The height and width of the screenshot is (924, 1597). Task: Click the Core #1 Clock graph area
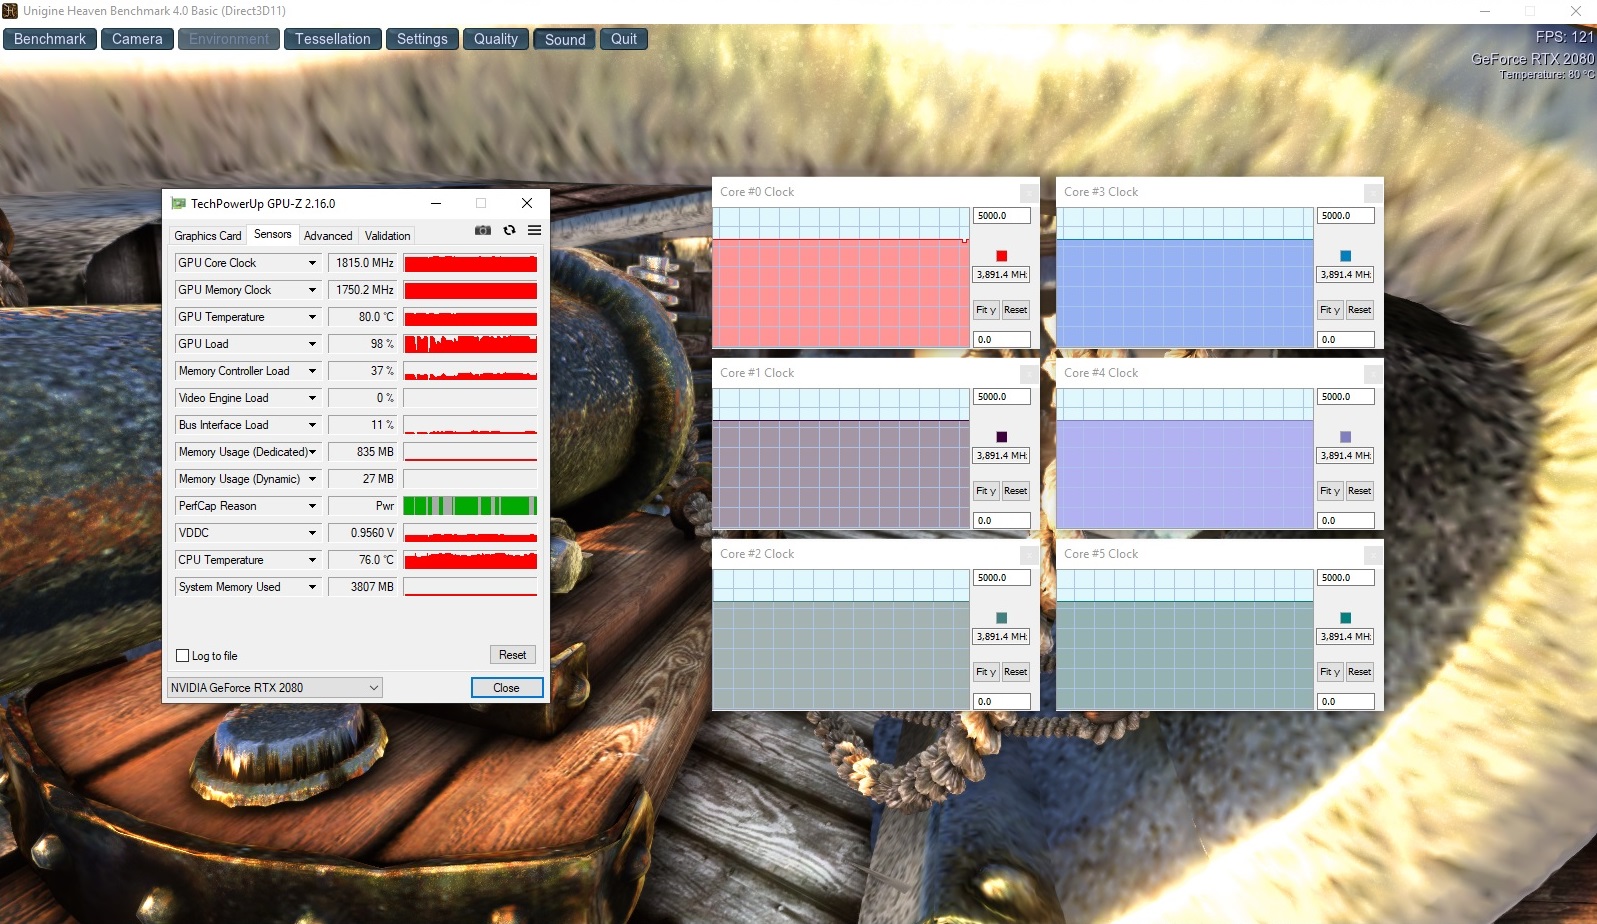(x=841, y=459)
